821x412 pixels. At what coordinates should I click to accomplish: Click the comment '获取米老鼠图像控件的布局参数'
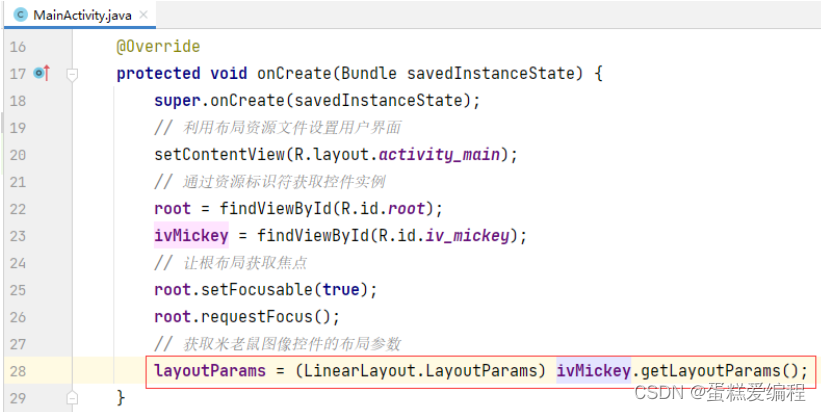pyautogui.click(x=292, y=344)
